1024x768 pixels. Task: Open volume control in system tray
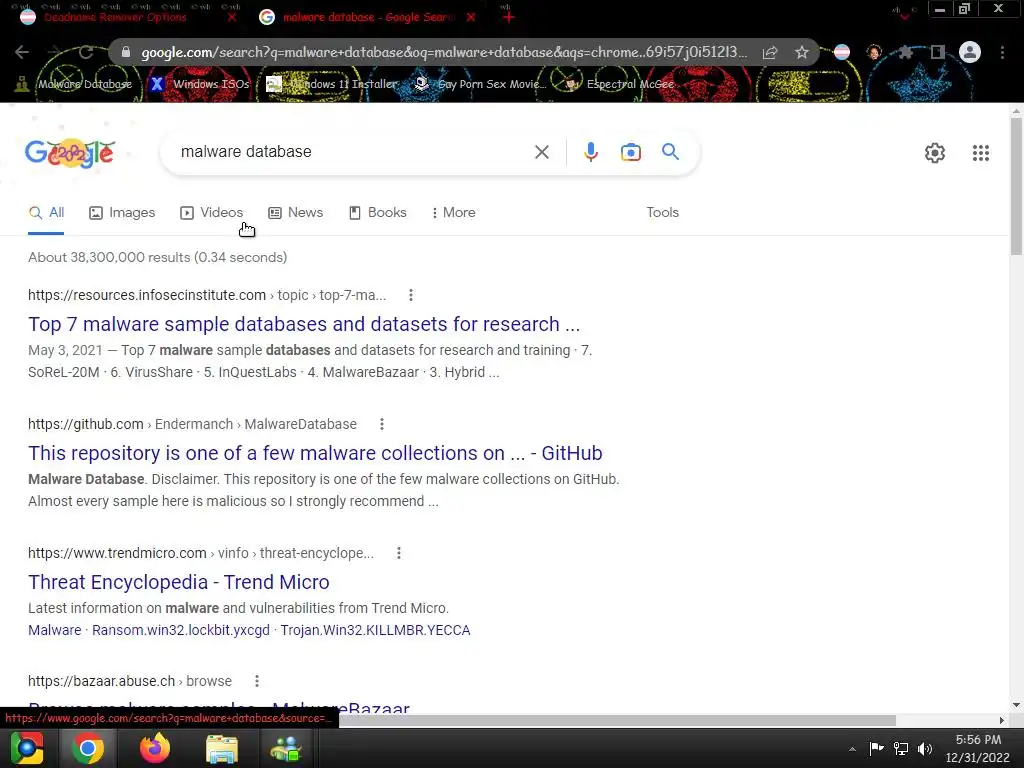tap(925, 748)
